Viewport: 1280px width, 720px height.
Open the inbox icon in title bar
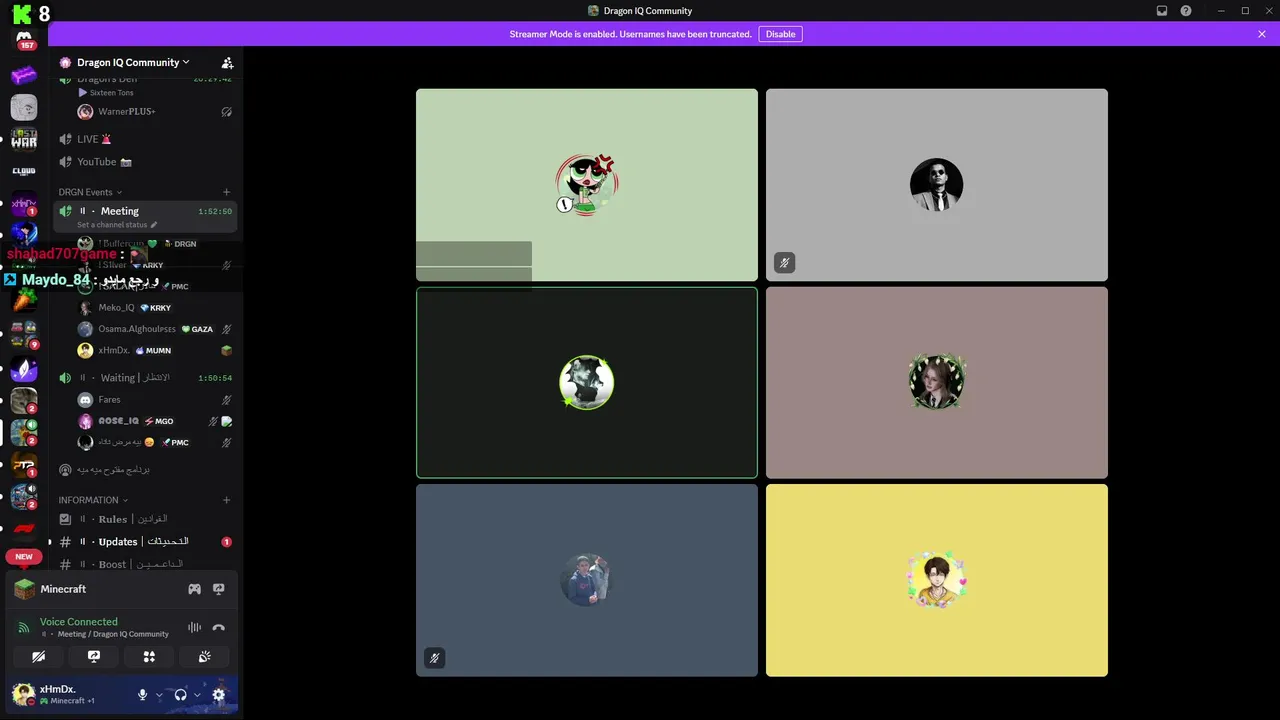(1162, 11)
